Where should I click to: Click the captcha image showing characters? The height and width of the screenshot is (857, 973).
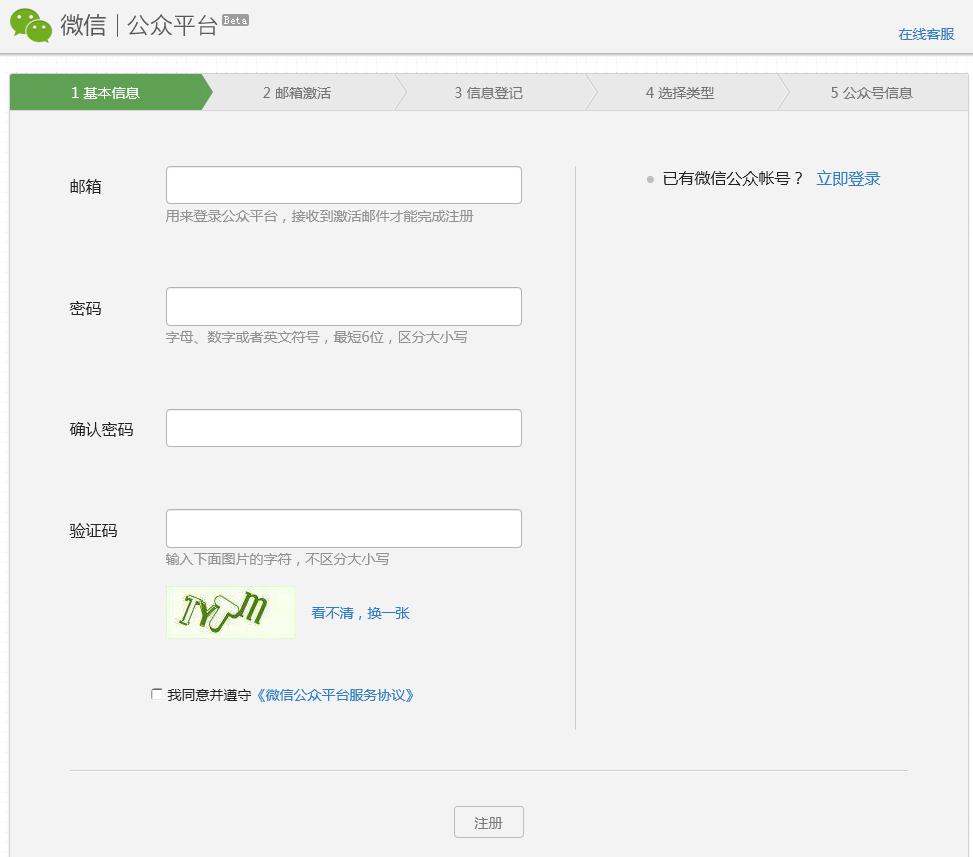[x=230, y=611]
